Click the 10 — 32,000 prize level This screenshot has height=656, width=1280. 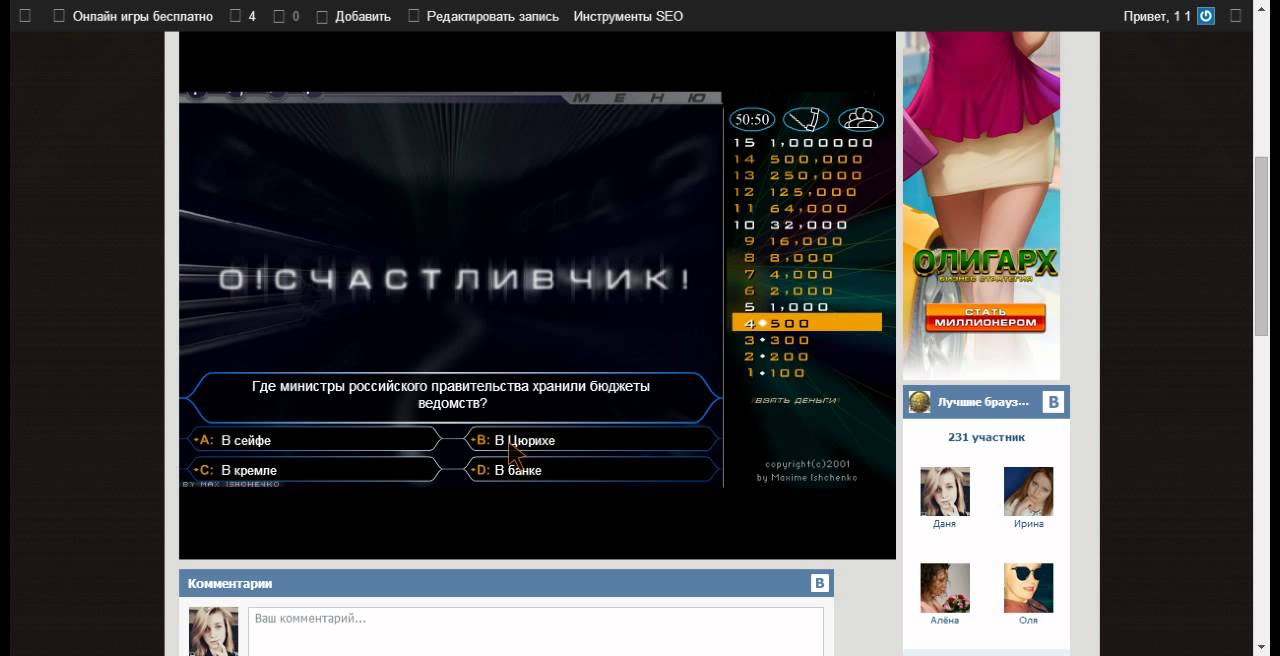(790, 225)
